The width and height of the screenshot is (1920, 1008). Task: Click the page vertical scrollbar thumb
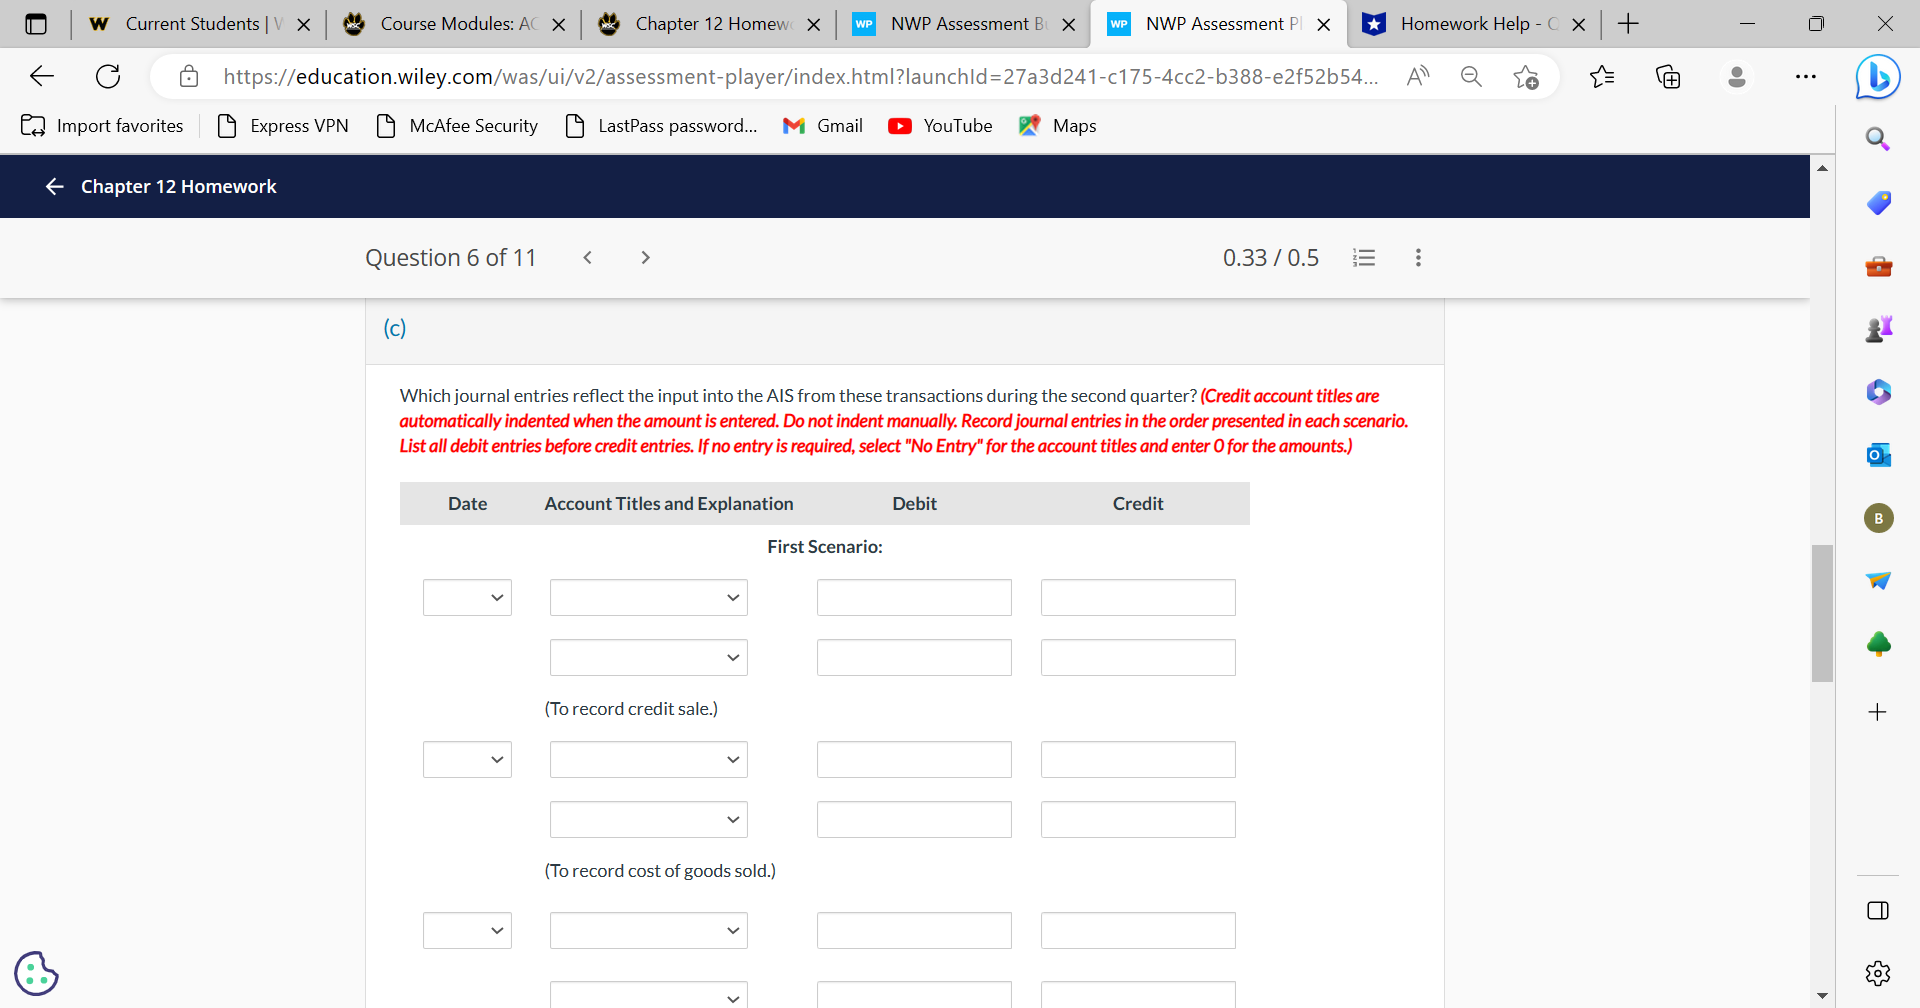pyautogui.click(x=1822, y=613)
